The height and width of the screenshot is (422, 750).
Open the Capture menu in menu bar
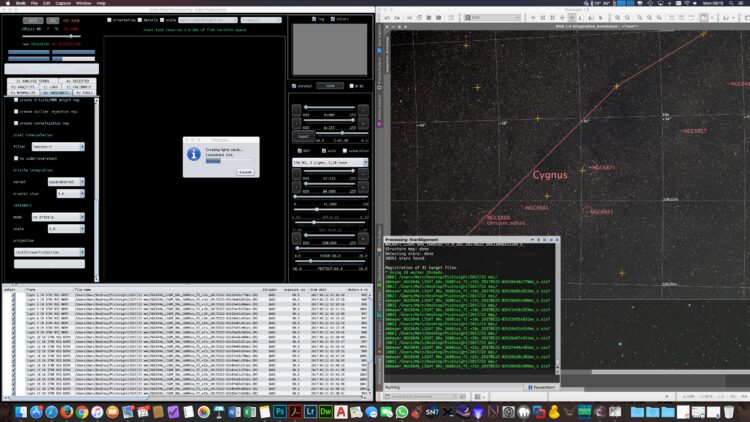(63, 3)
